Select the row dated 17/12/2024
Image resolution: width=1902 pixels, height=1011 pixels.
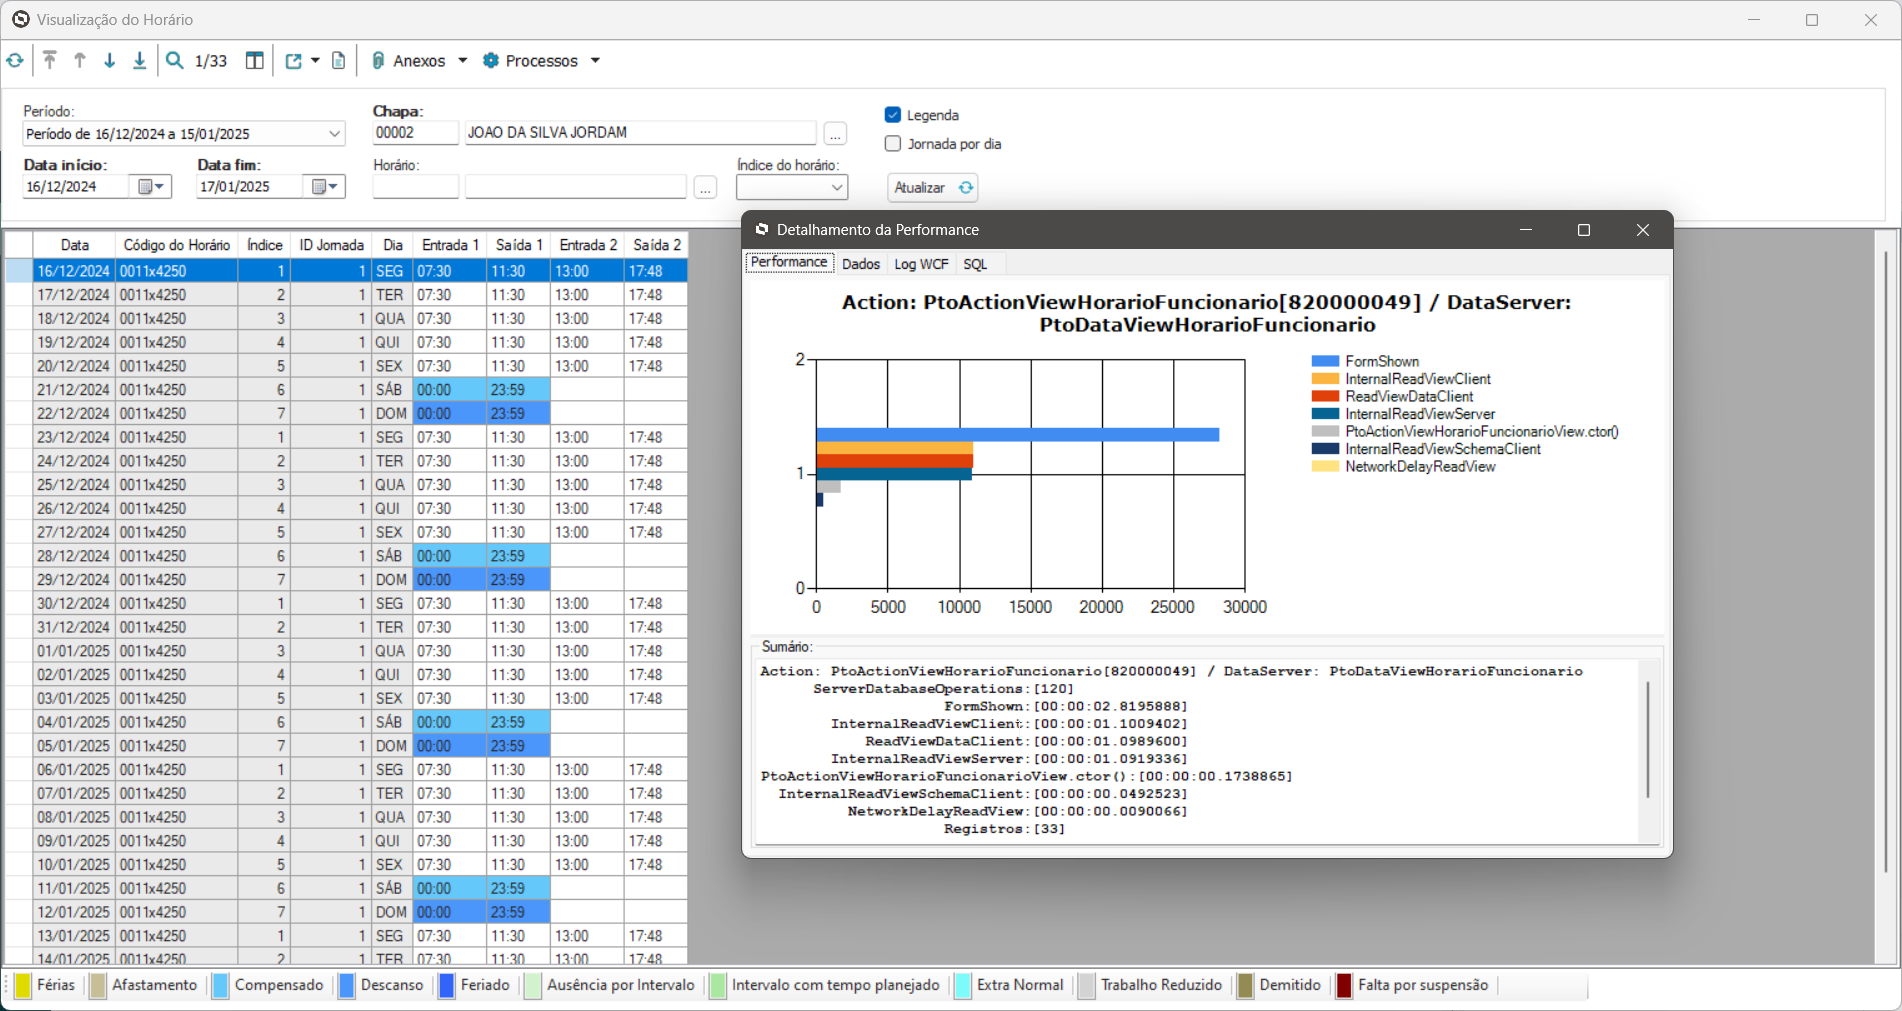tap(346, 295)
